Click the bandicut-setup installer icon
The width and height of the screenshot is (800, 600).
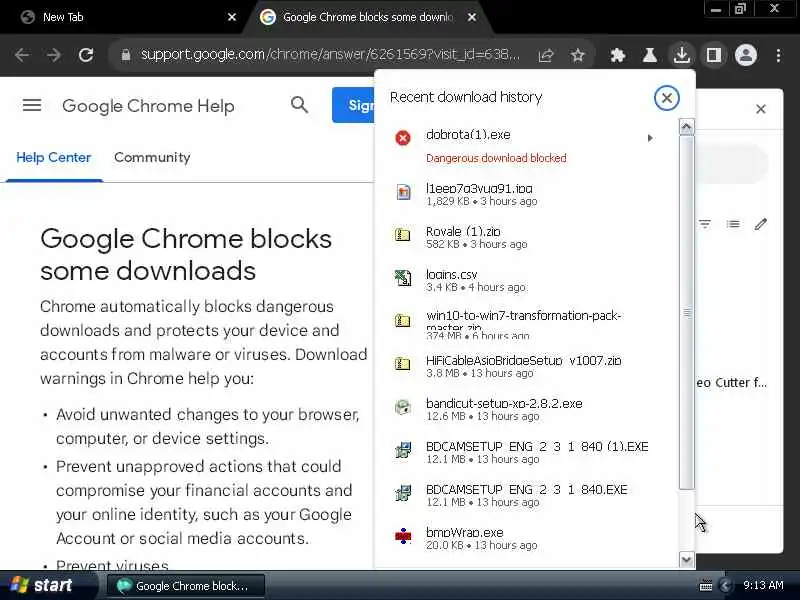(x=403, y=407)
